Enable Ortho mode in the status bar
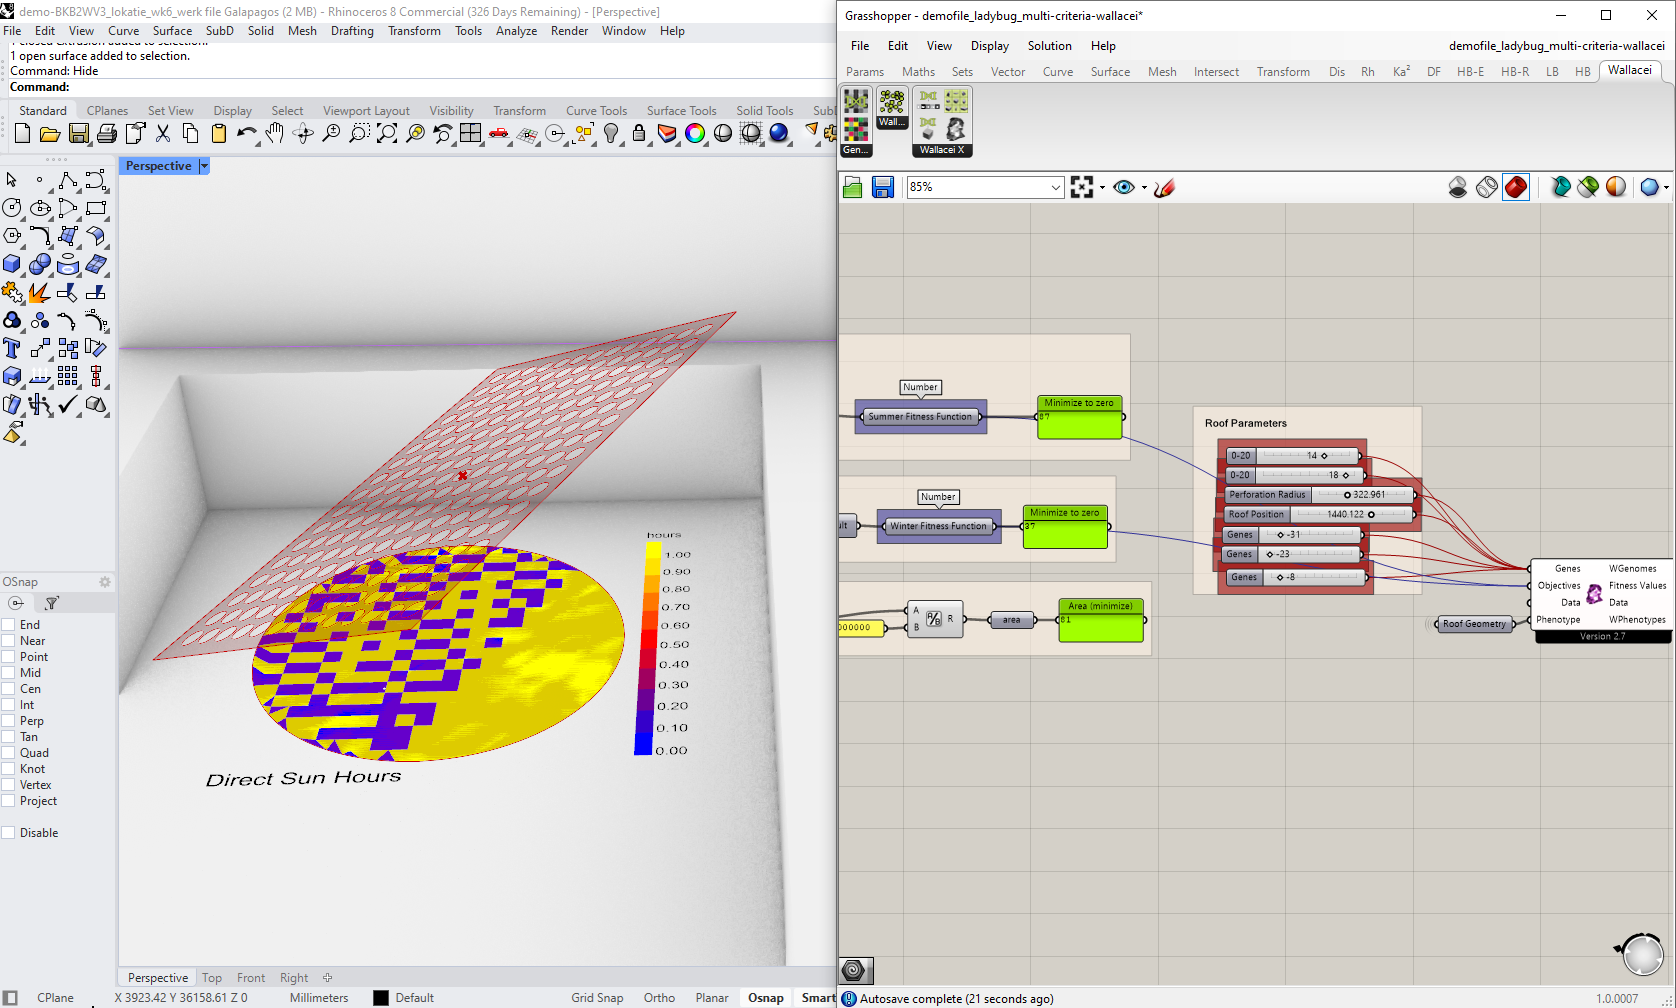 pyautogui.click(x=659, y=997)
